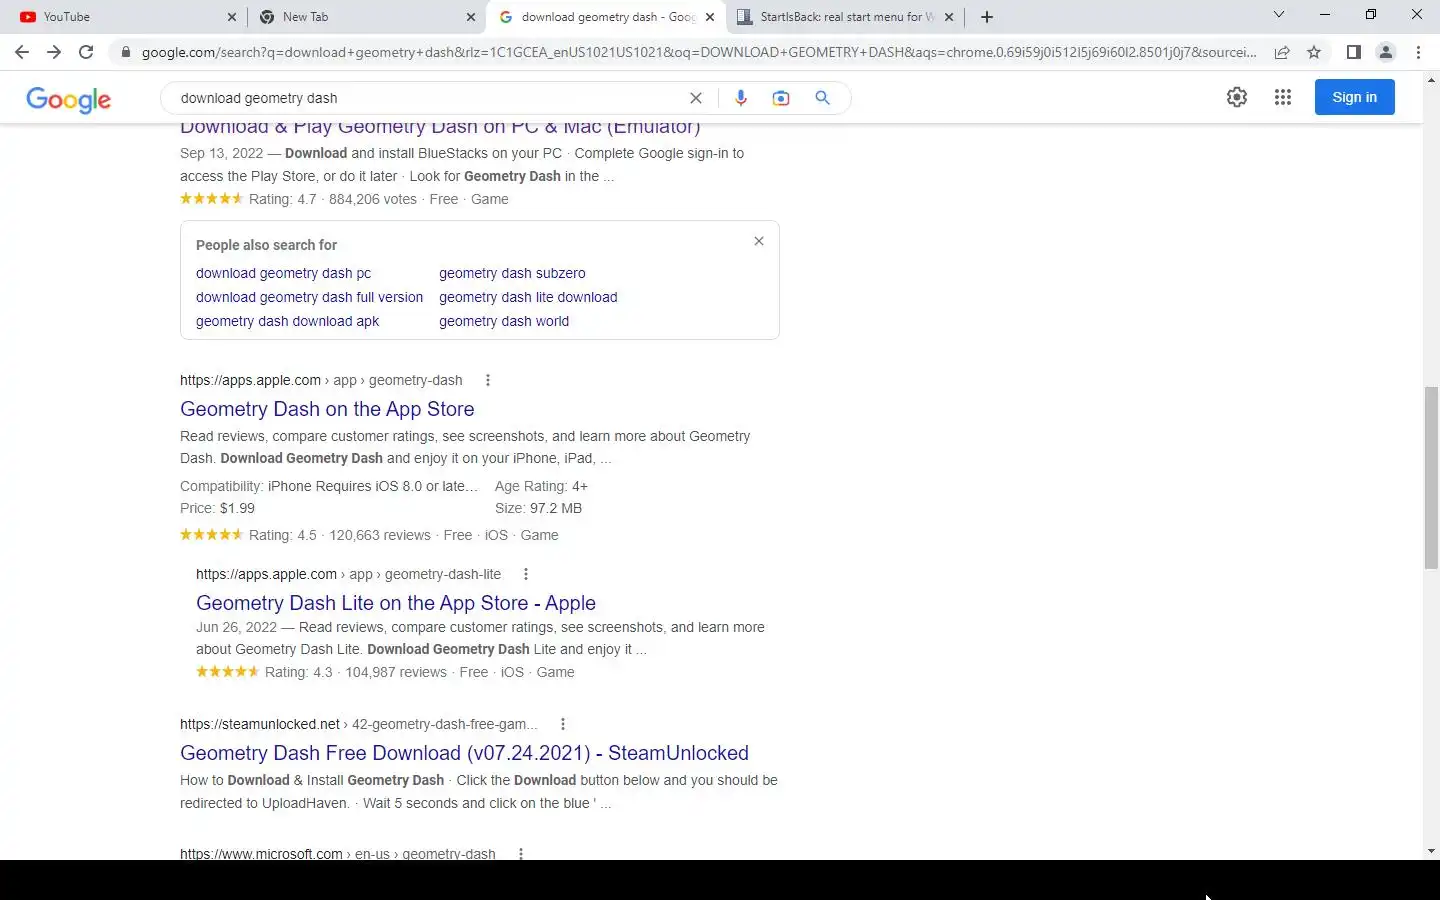Open Geometry Dash Lite on the App Store
Screen dimensions: 1440x900
pyautogui.click(x=396, y=603)
